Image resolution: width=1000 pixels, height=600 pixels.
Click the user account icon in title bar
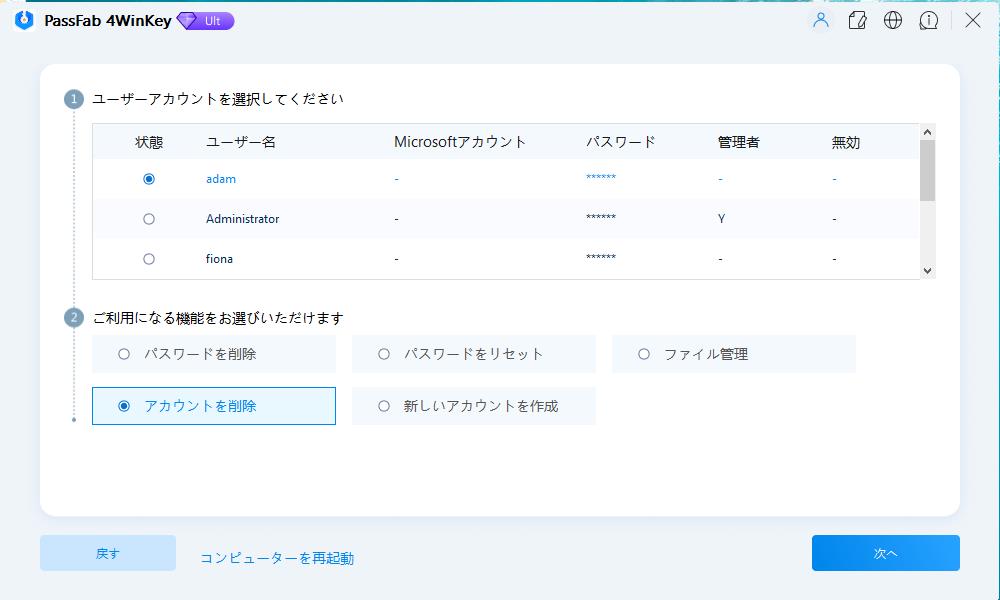(x=821, y=20)
